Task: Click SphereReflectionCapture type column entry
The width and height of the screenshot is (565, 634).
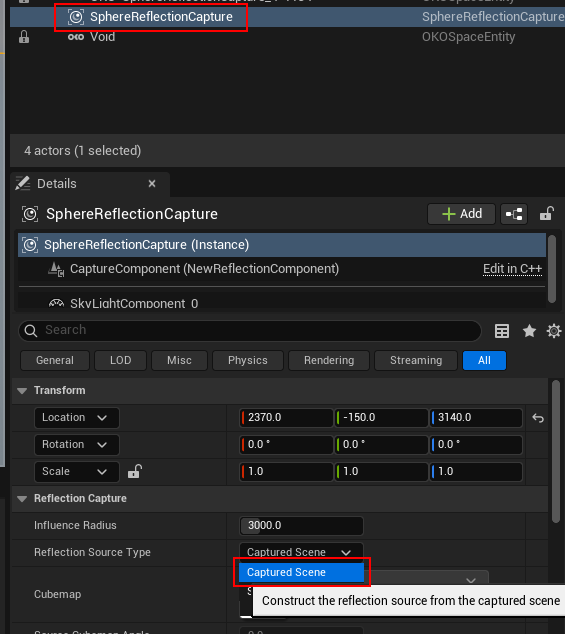Action: pos(493,17)
